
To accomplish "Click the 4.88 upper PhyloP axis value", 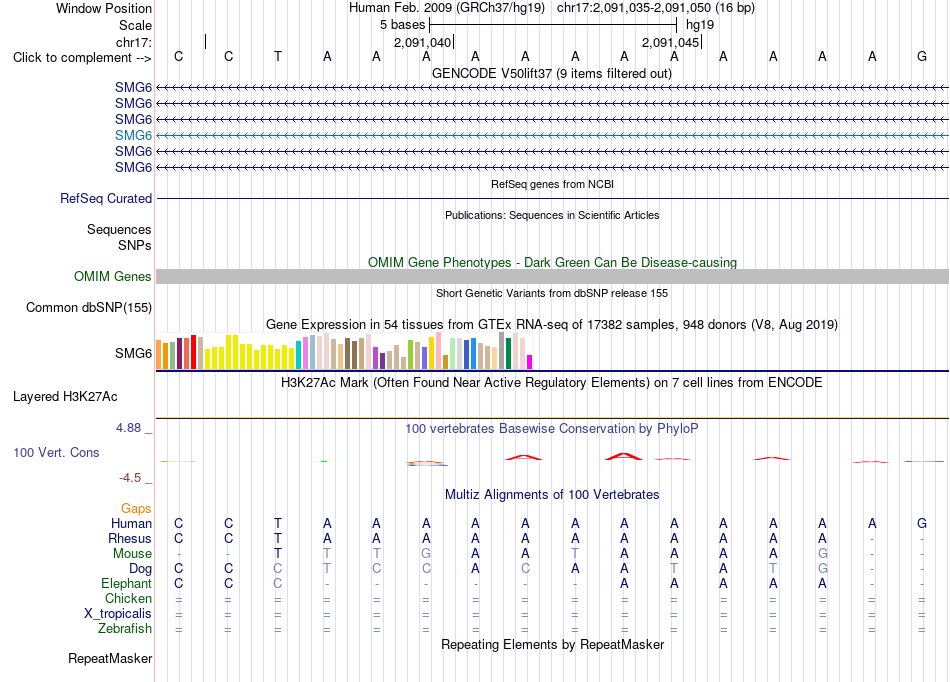I will tap(128, 428).
